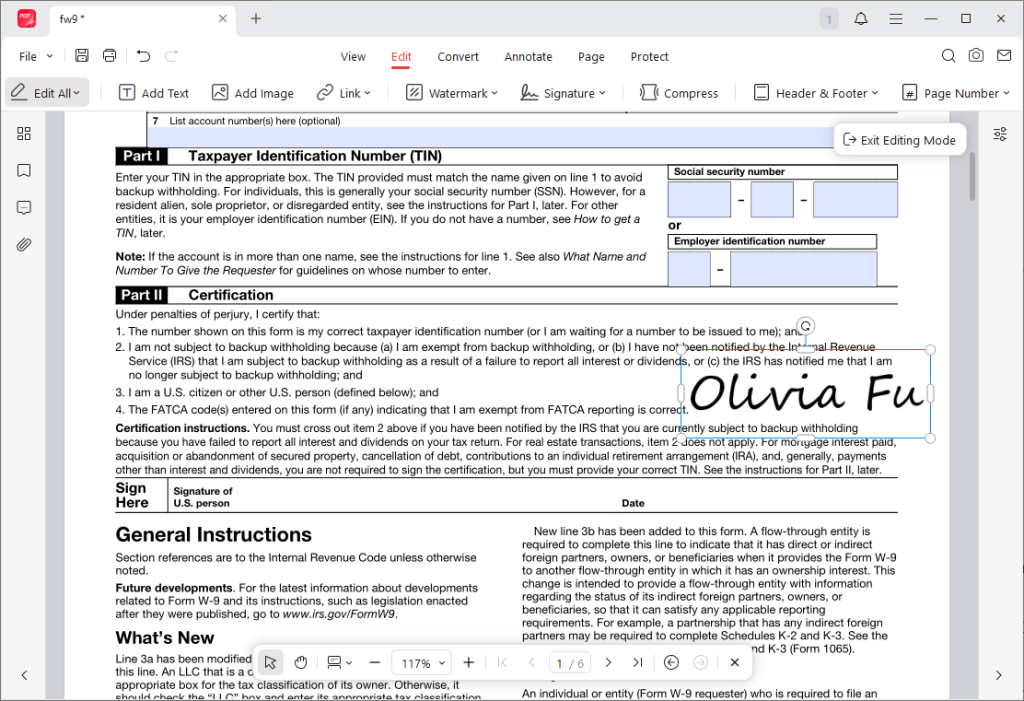
Task: Click the first Social security number box
Action: point(699,199)
